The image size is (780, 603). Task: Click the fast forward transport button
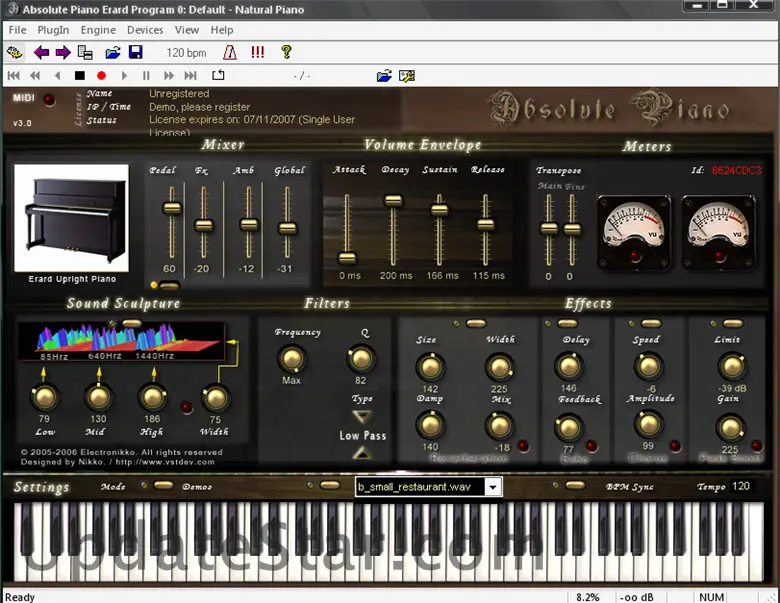[169, 76]
